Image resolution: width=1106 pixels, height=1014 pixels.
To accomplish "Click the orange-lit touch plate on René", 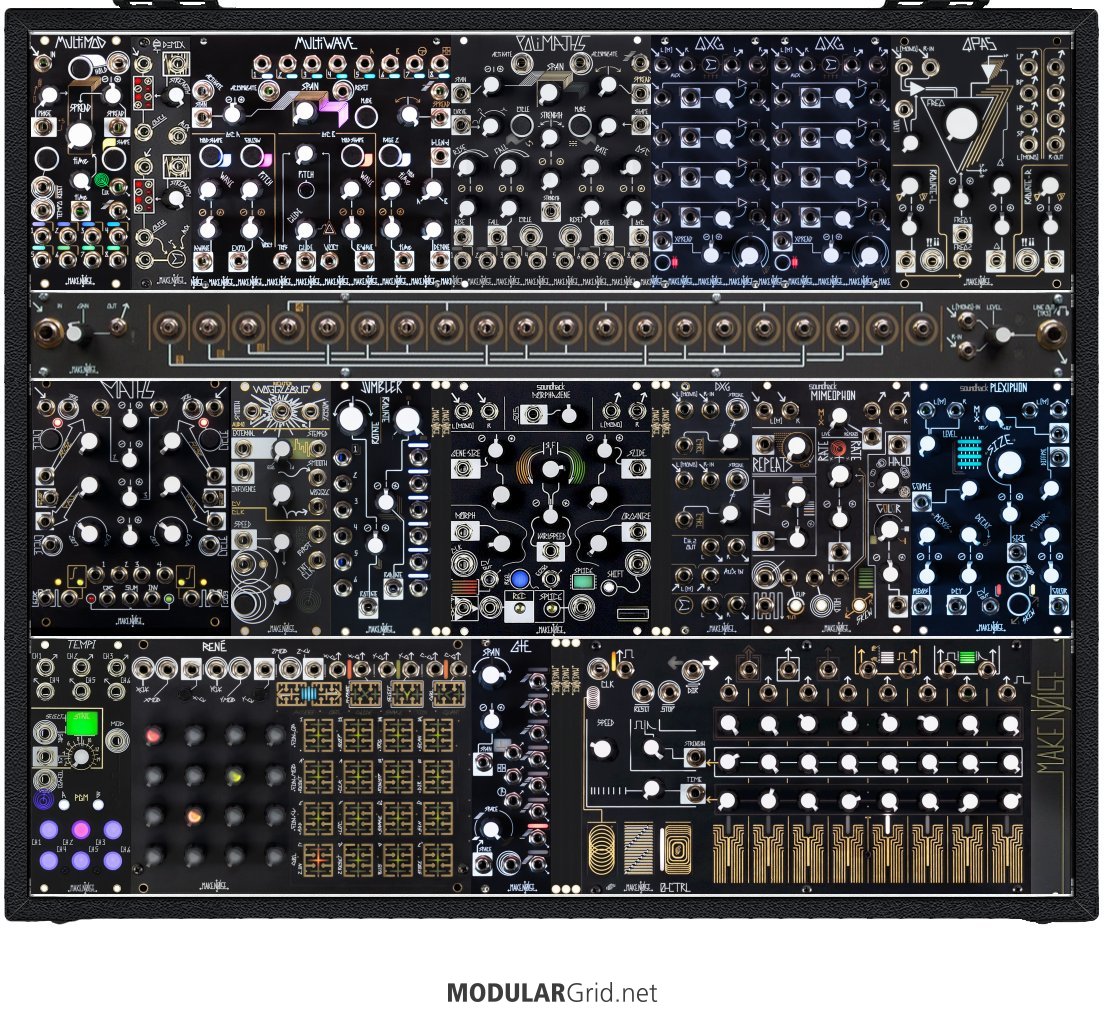I will [x=317, y=860].
